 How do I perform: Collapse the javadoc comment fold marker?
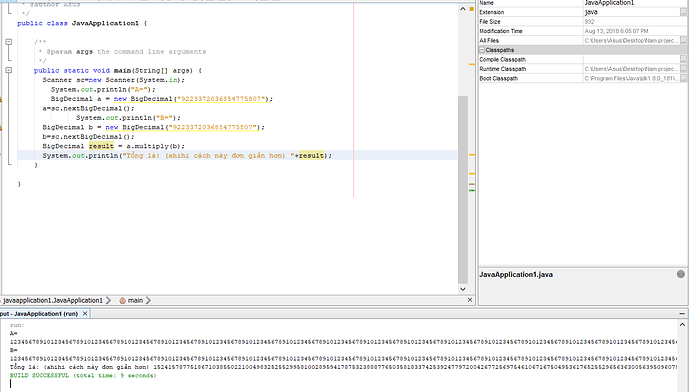[8, 42]
